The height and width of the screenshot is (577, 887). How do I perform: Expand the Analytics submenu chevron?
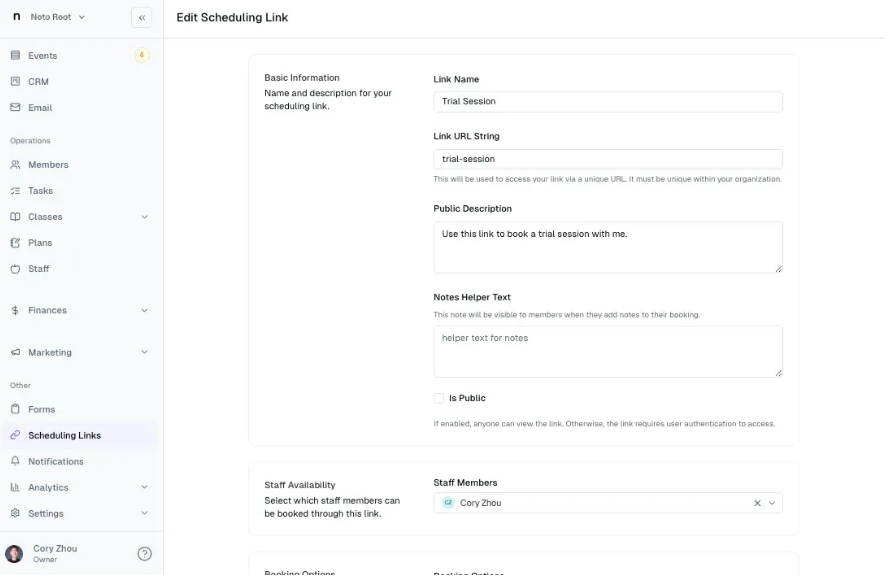coord(144,487)
